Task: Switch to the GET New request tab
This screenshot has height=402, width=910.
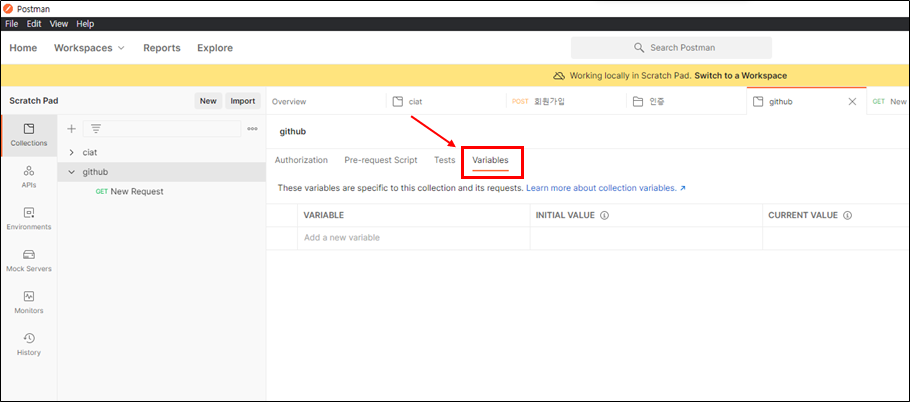Action: [x=888, y=102]
